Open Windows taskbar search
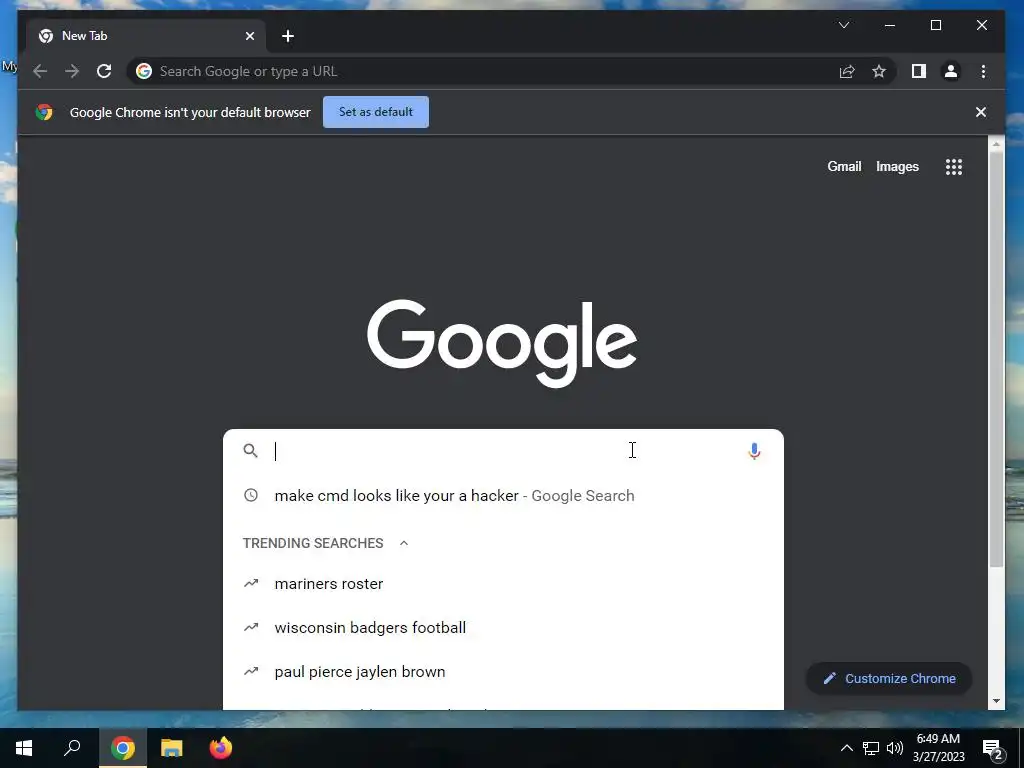 [72, 748]
